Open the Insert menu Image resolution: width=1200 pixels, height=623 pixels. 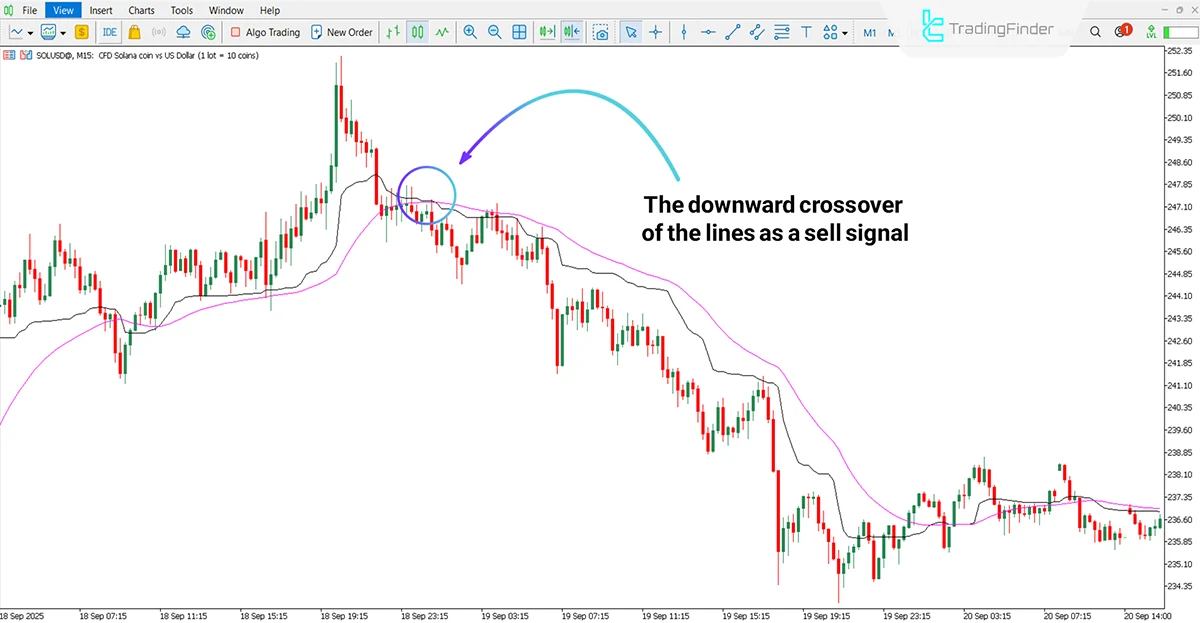coord(101,10)
